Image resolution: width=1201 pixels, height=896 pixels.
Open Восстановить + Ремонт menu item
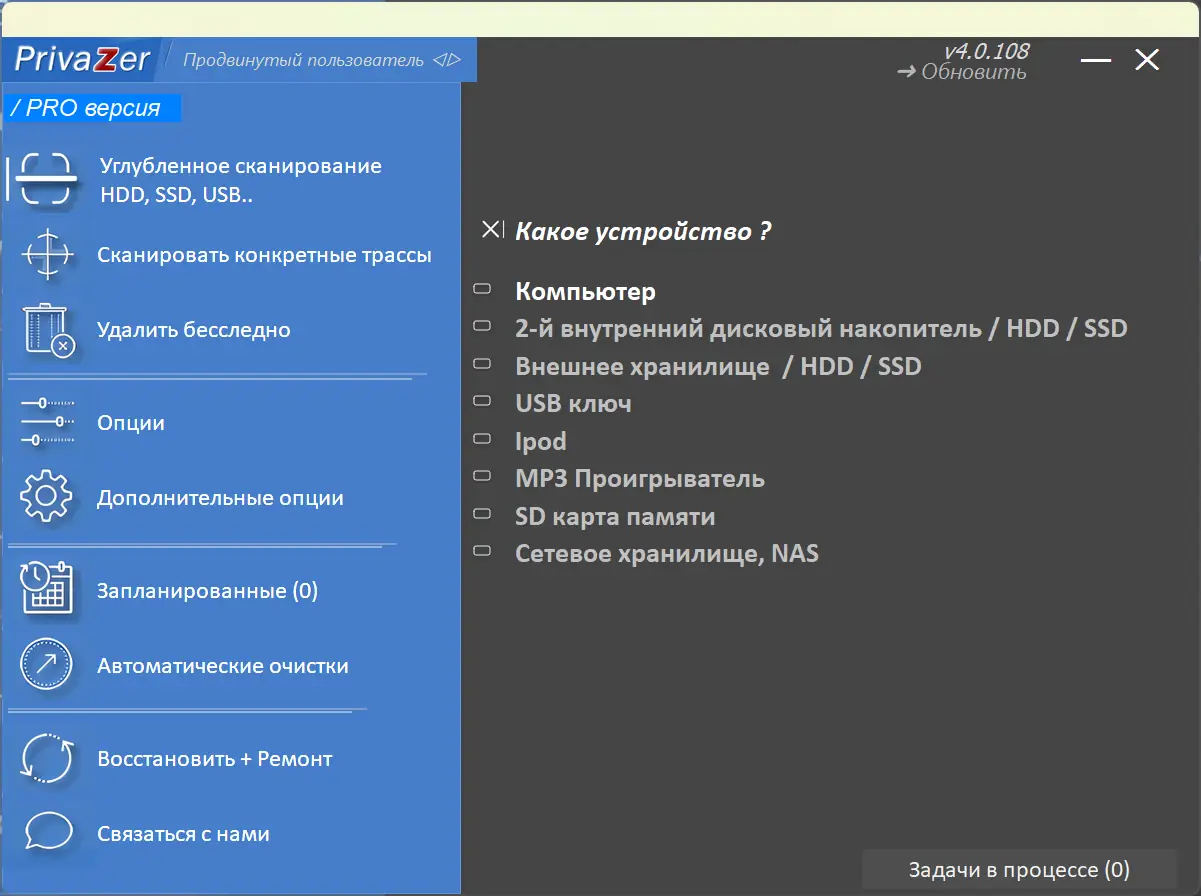pyautogui.click(x=215, y=759)
